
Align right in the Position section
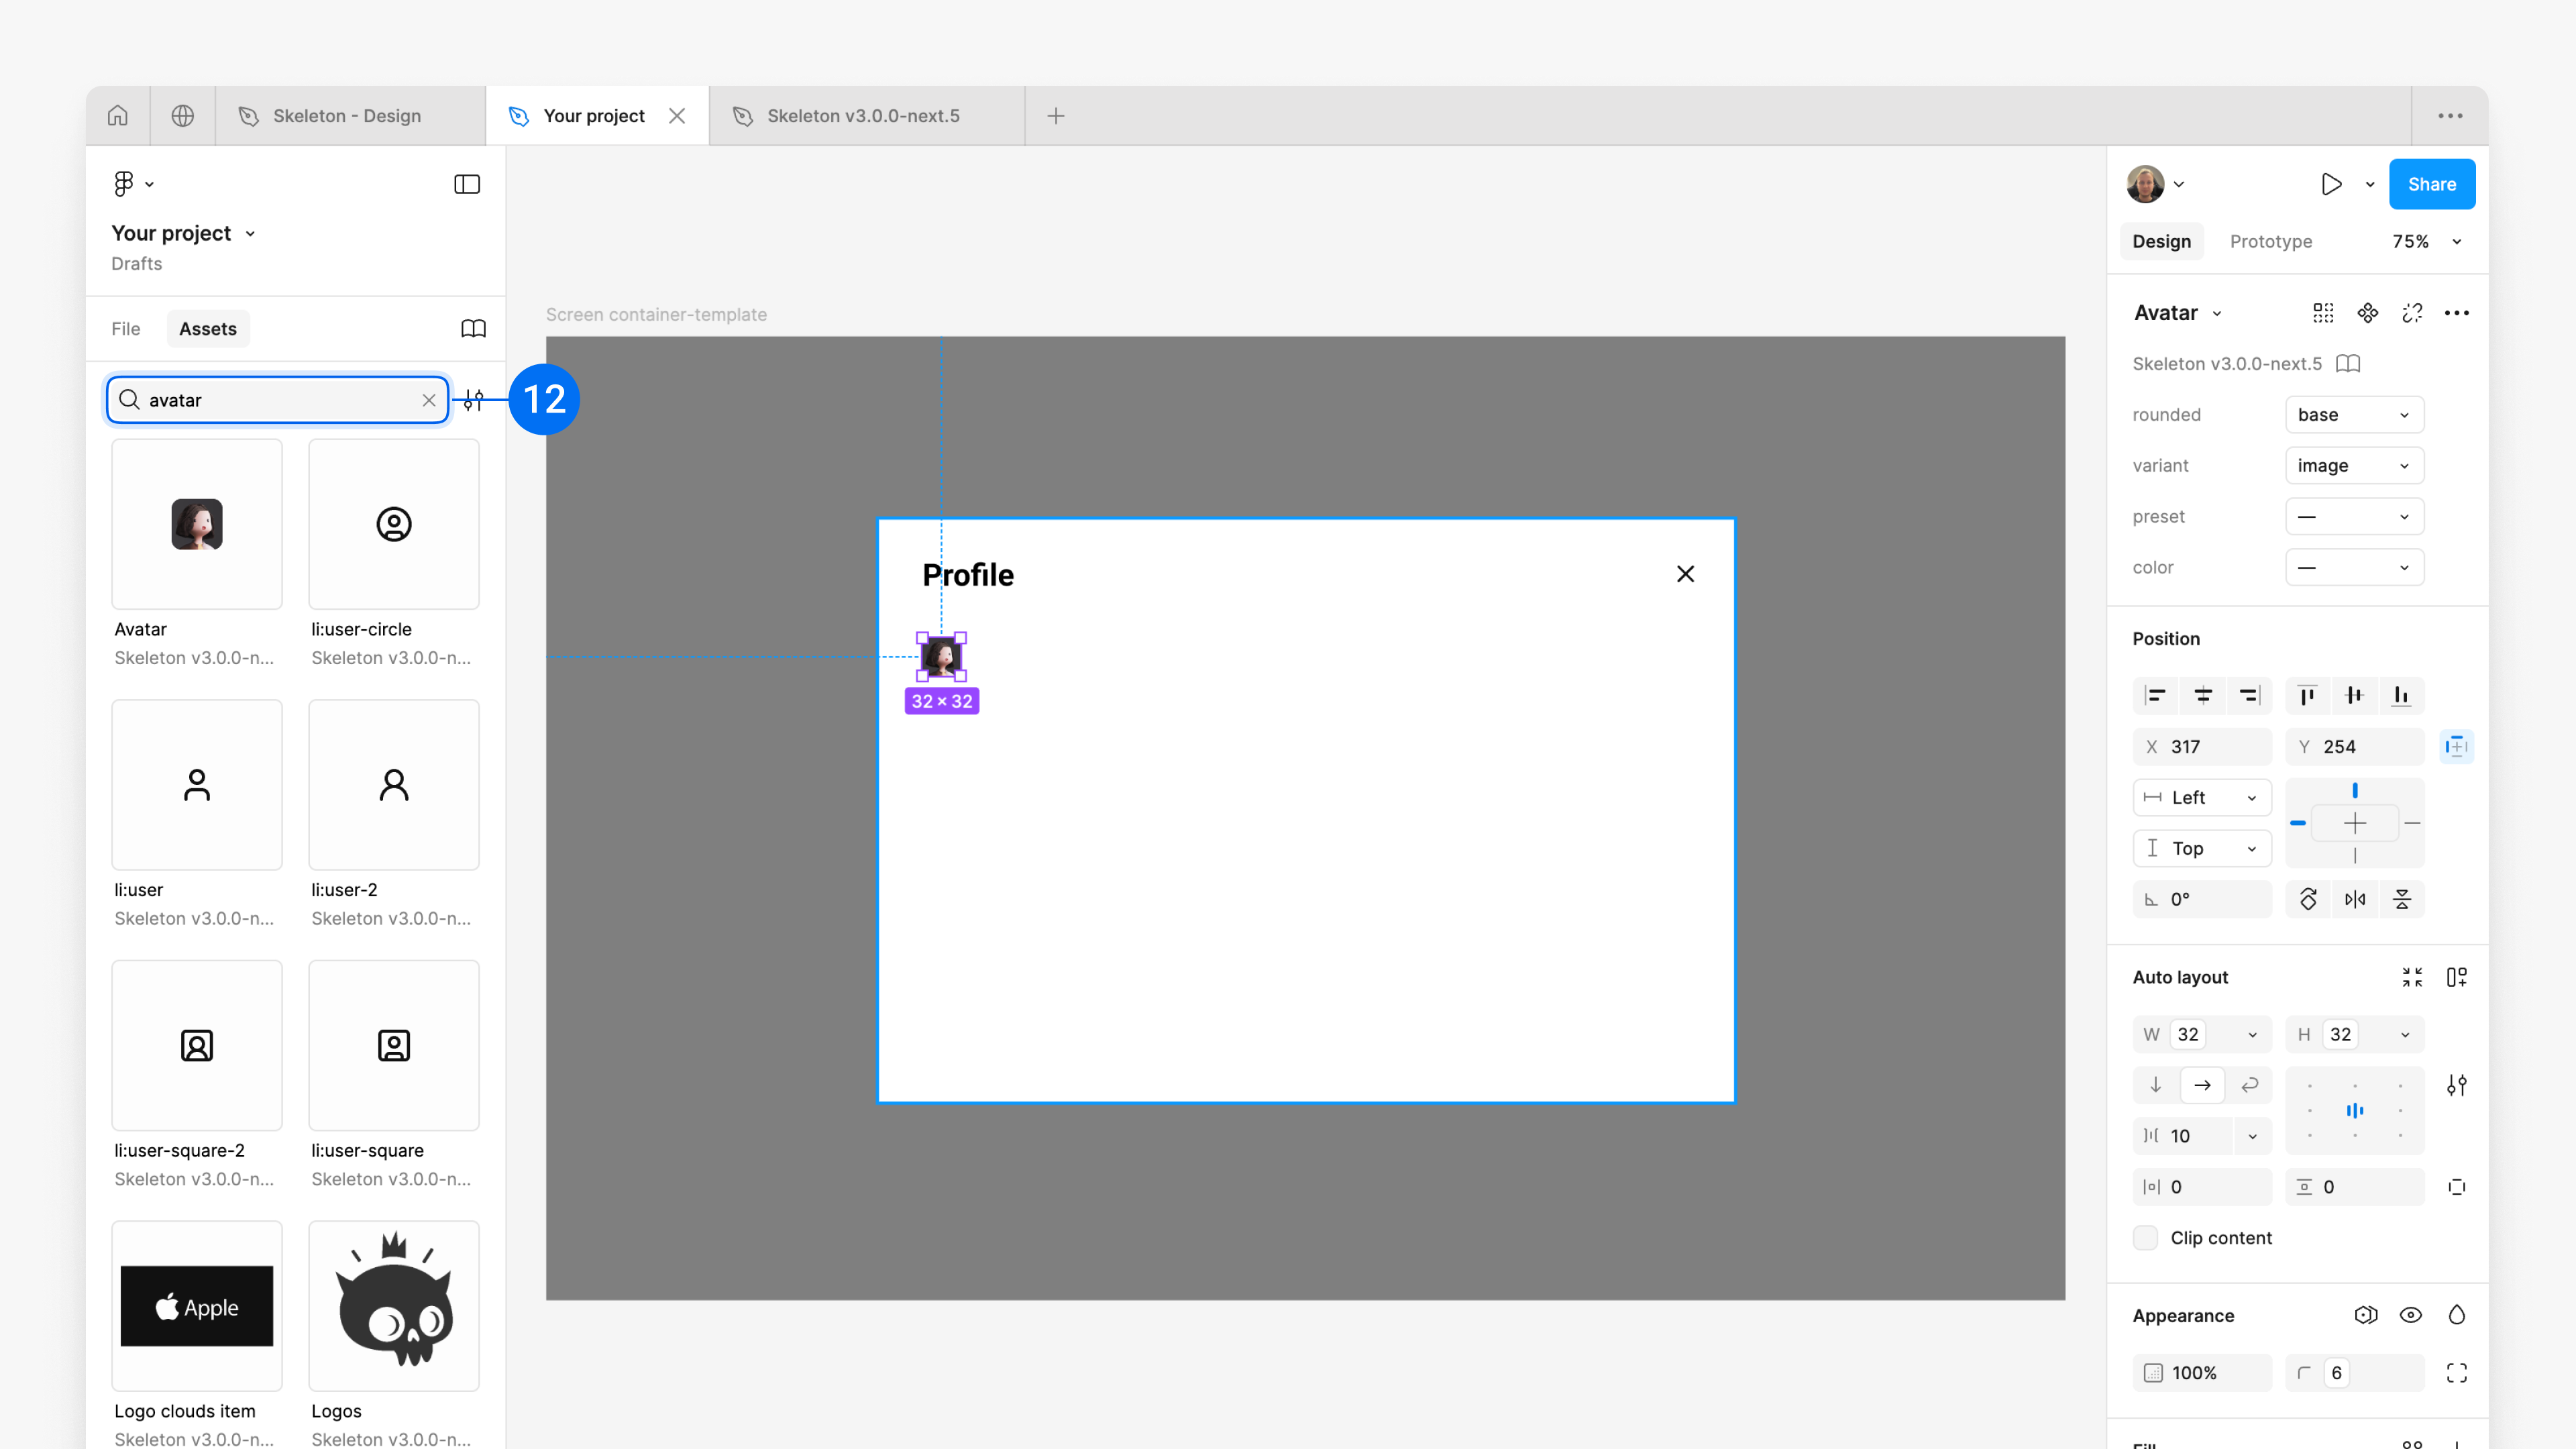coord(2249,696)
